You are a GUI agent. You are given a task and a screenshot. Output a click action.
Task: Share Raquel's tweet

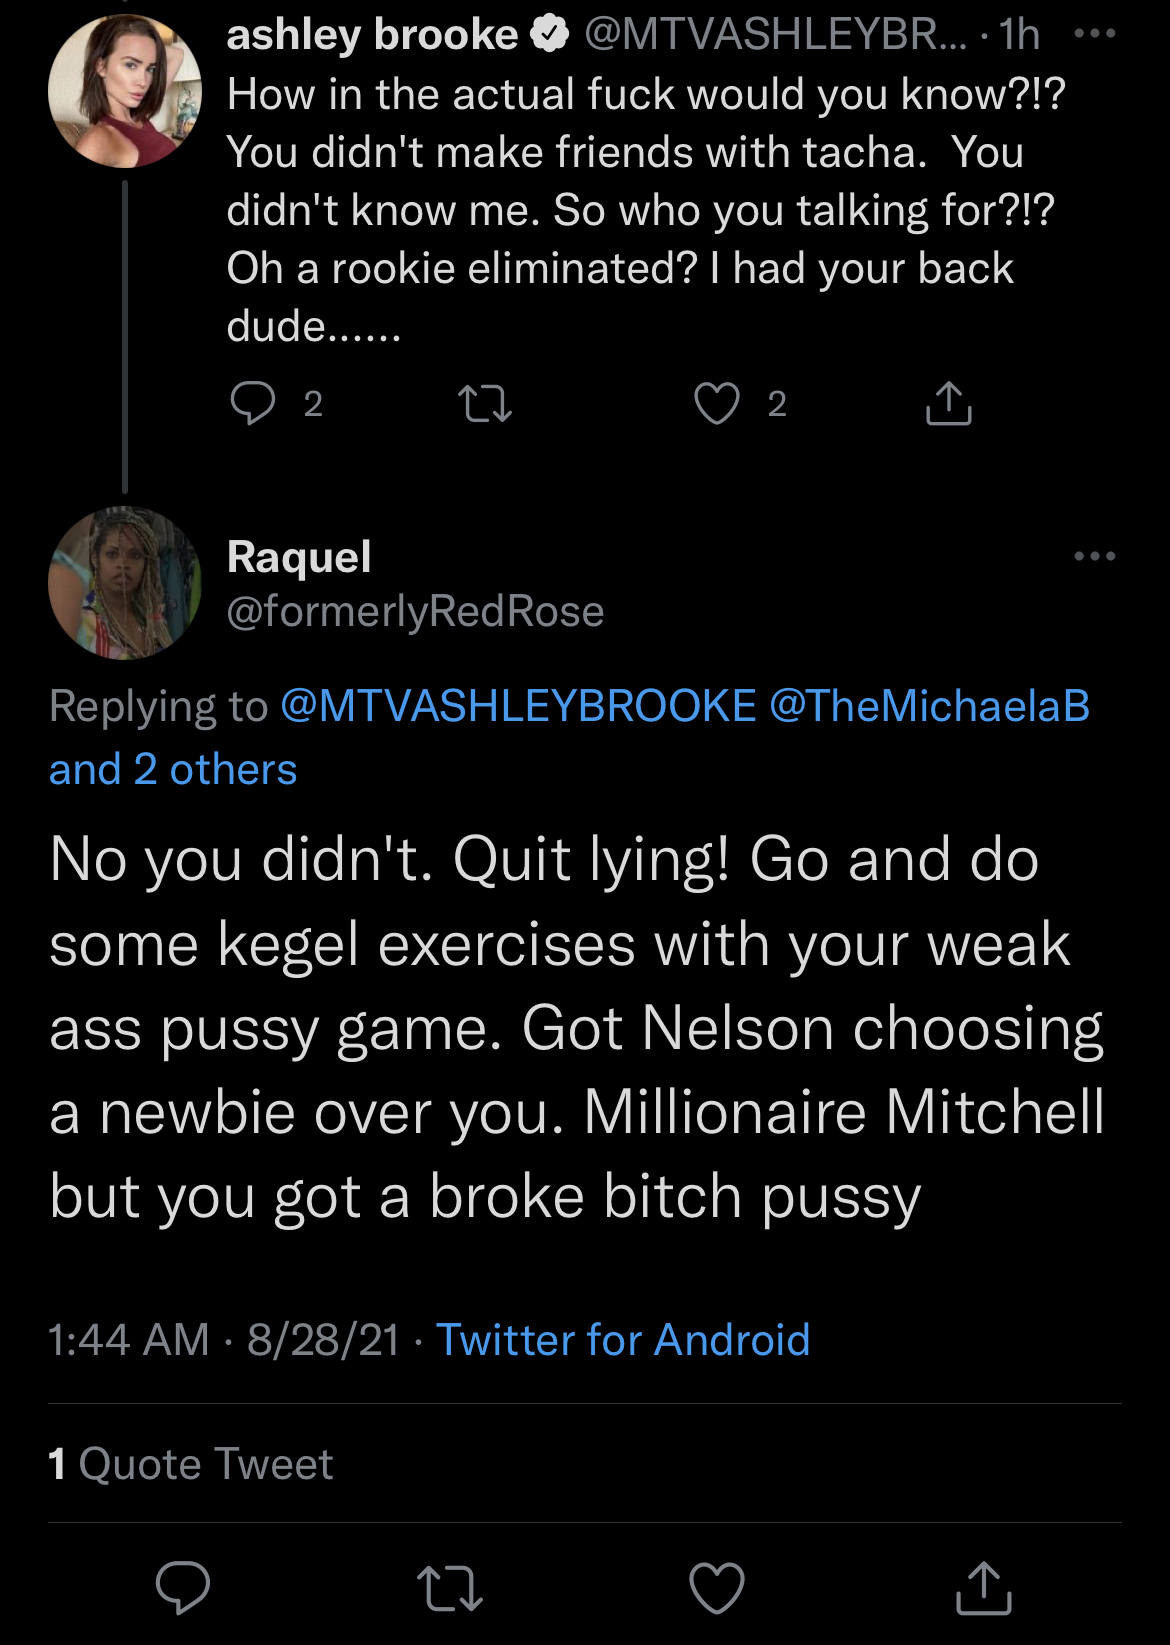pos(984,1587)
